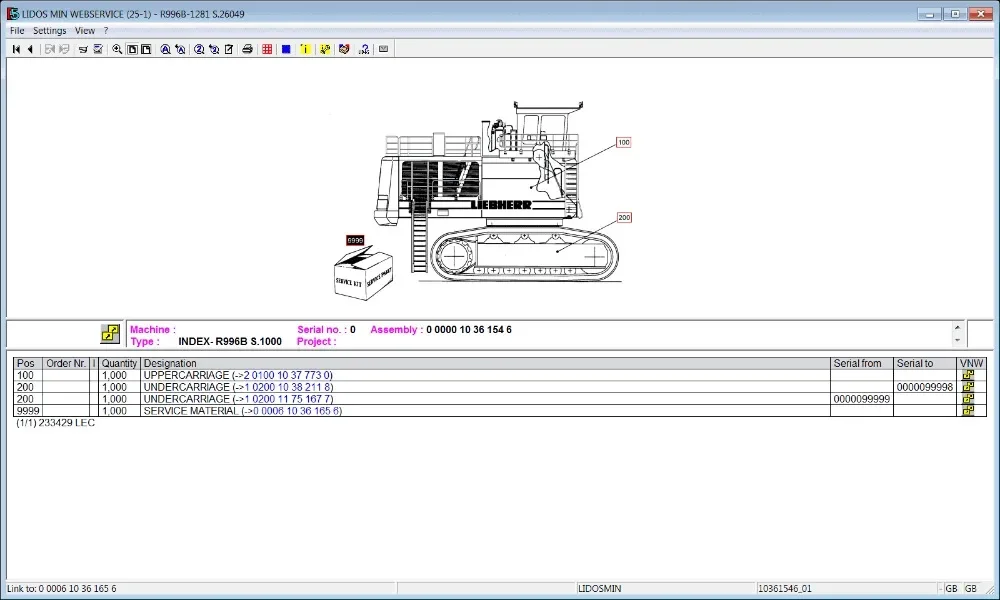Click SERVICE MATERIAL assembly link in table
Viewport: 1000px width, 600px height.
pos(242,411)
